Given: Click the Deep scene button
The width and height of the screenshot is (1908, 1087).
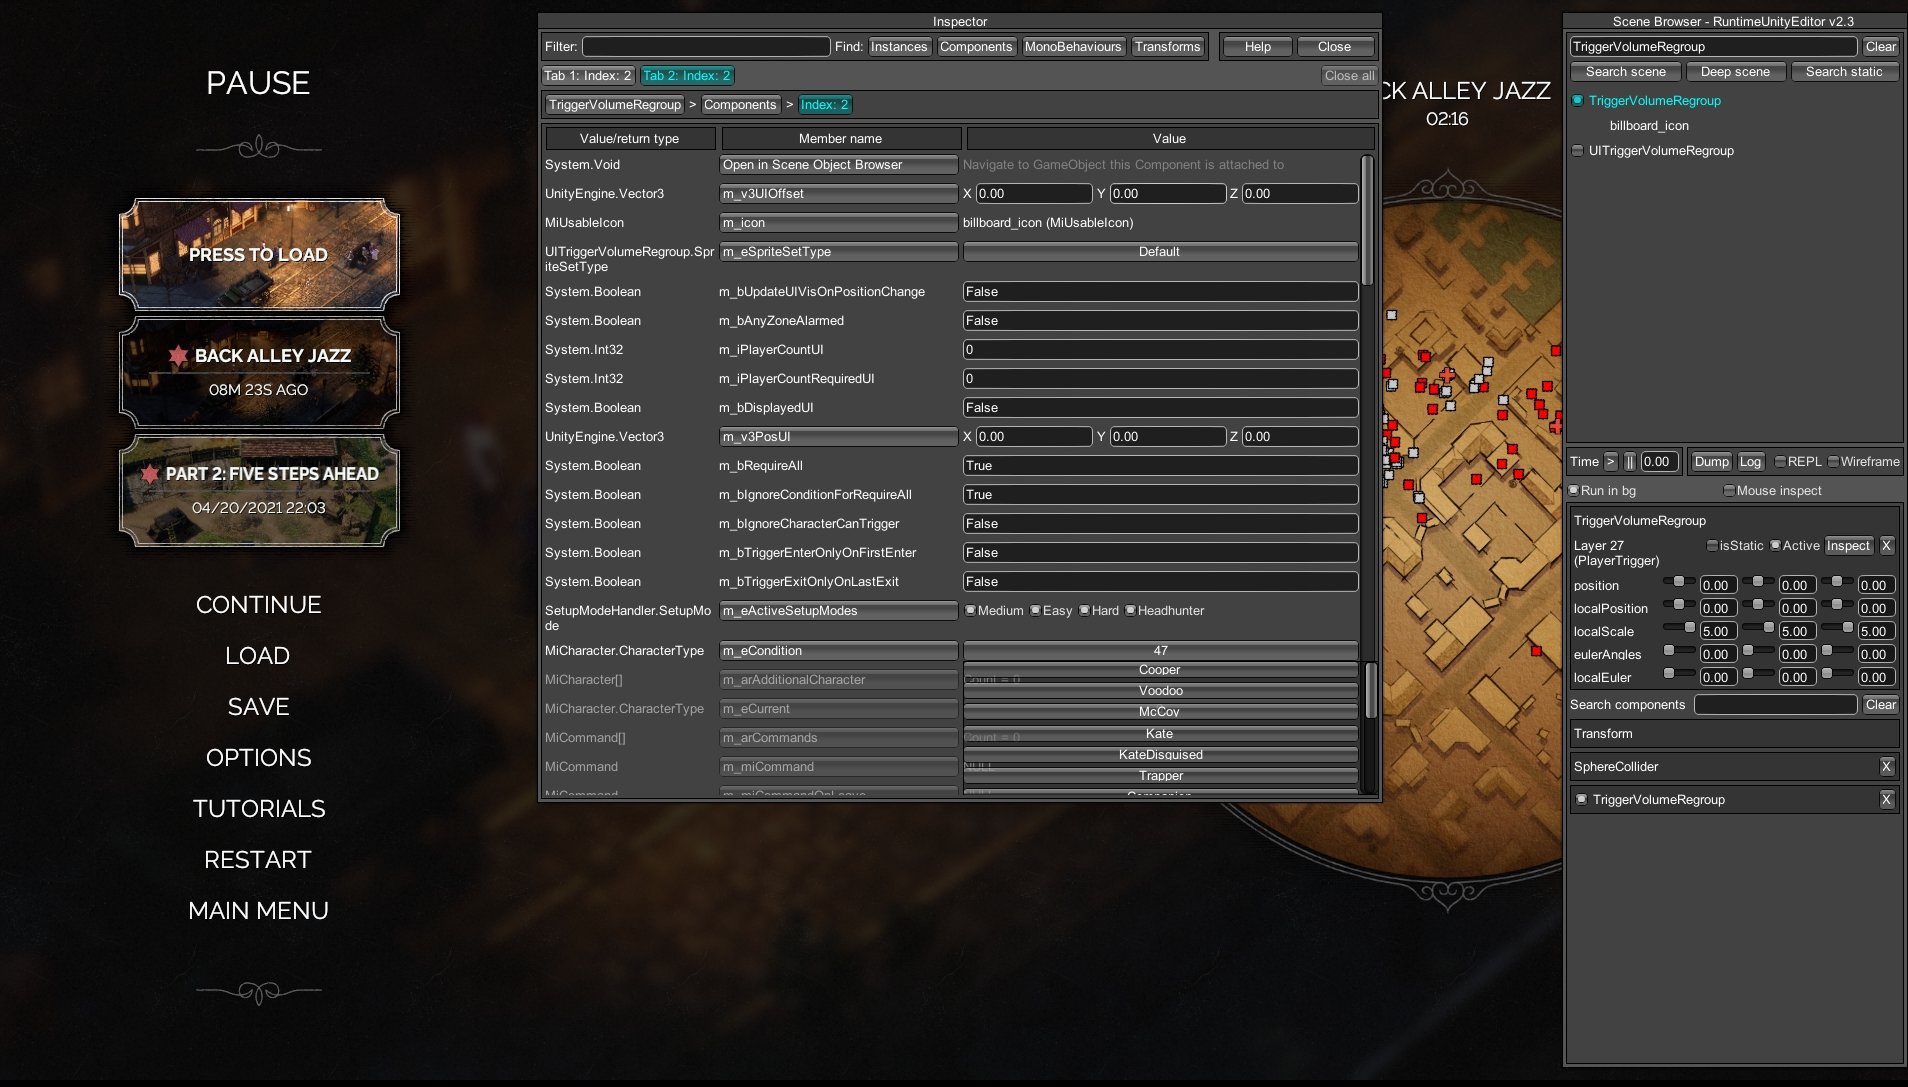Looking at the screenshot, I should [x=1736, y=71].
